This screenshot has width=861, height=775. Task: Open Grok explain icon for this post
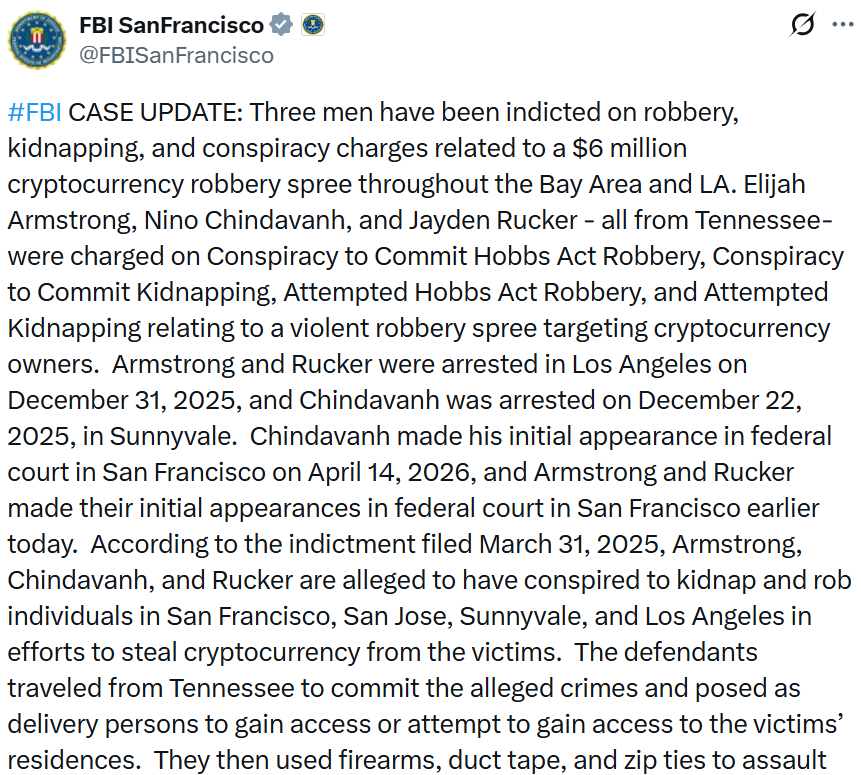pos(802,24)
